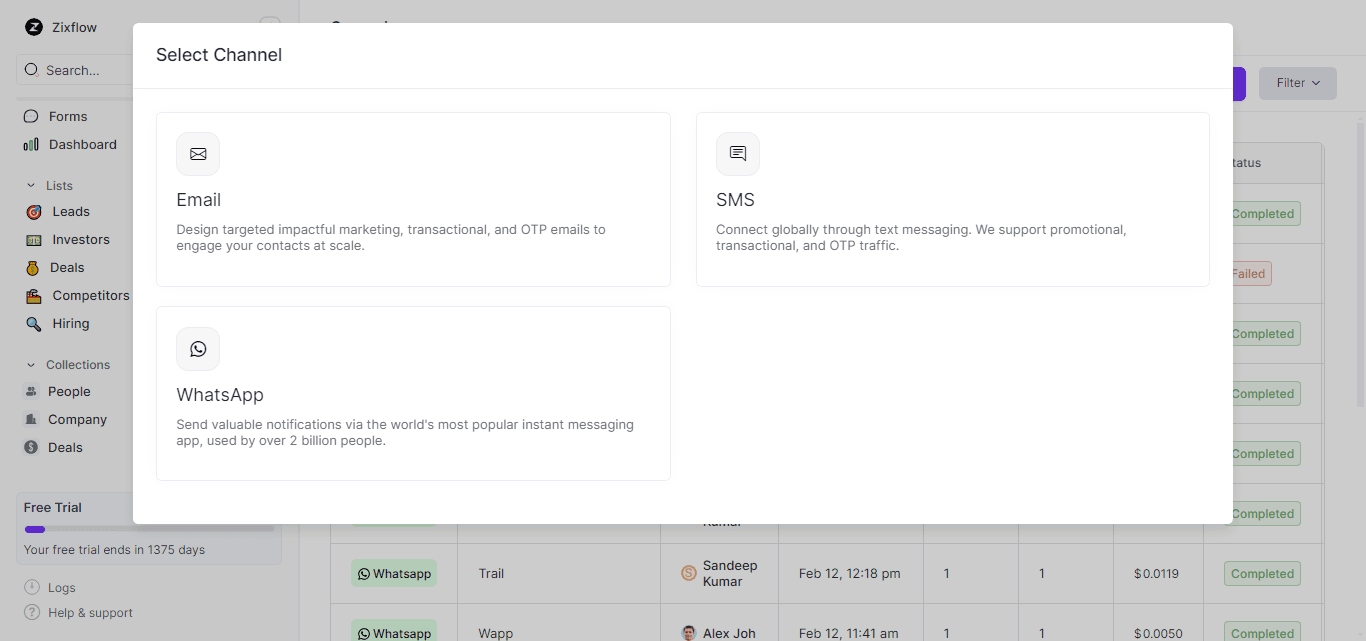Select the WhatsApp channel icon
This screenshot has width=1366, height=641.
[198, 349]
